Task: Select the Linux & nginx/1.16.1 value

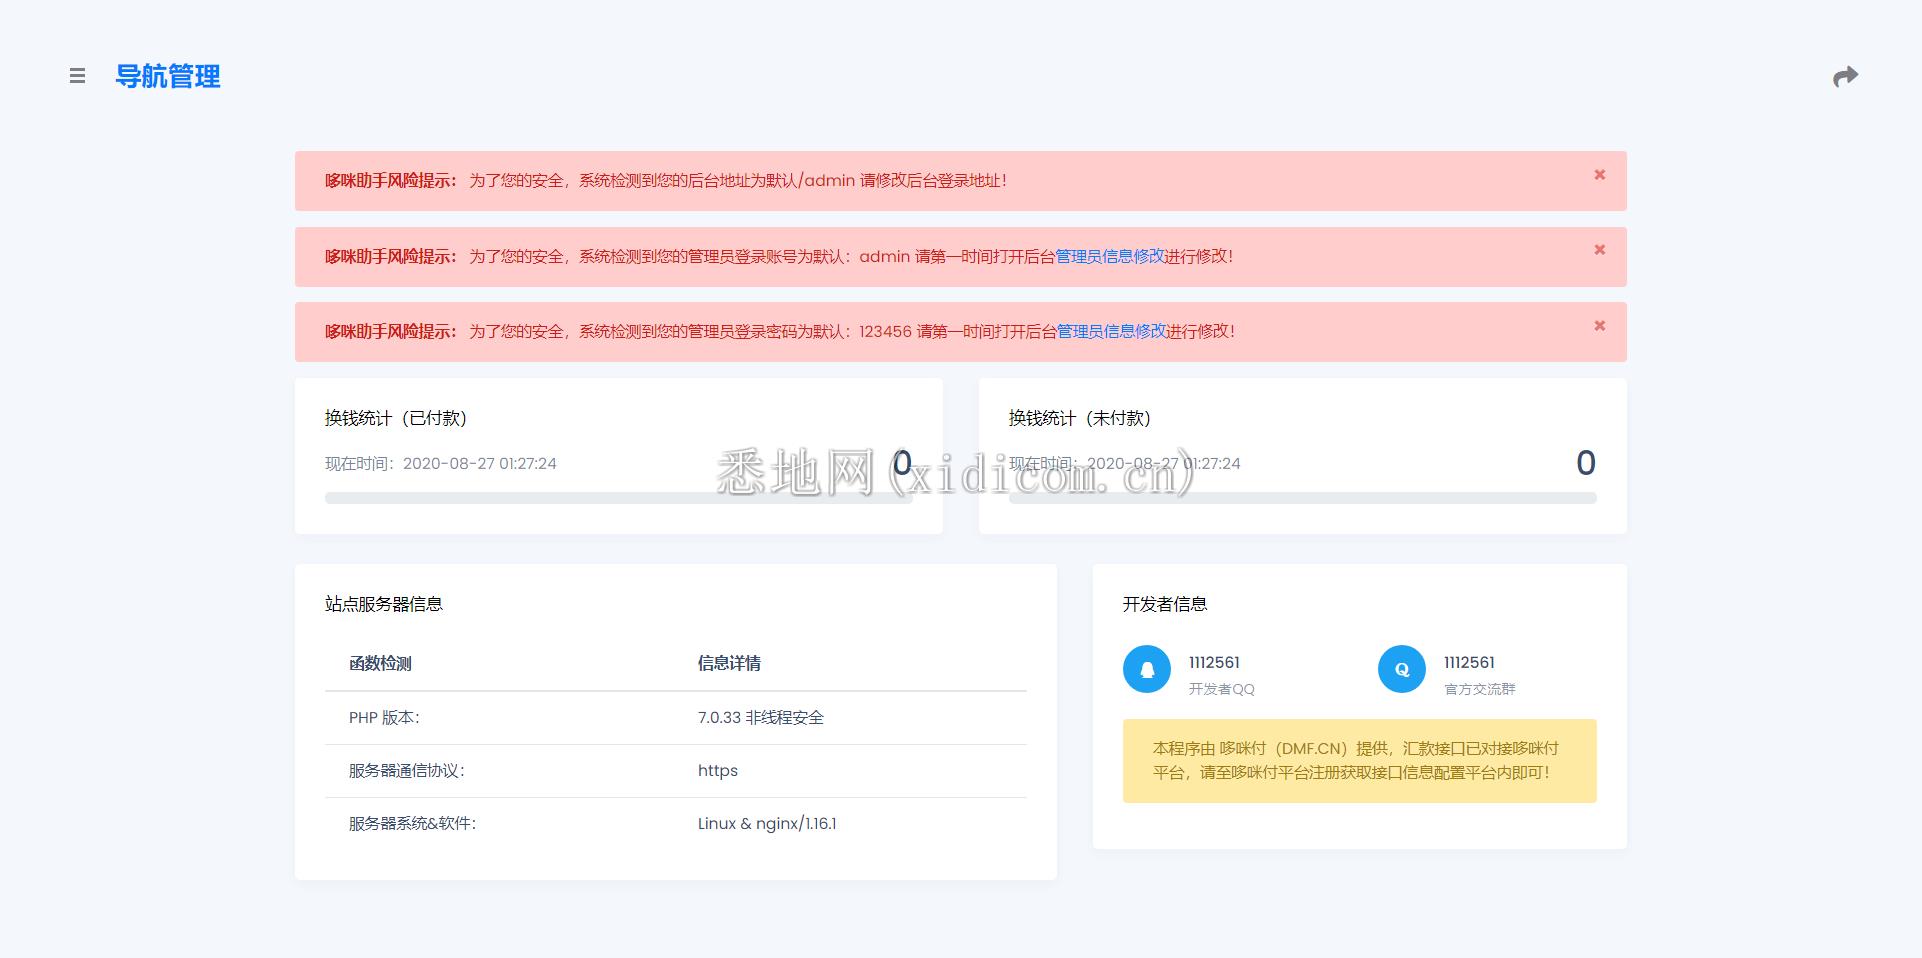Action: (767, 823)
